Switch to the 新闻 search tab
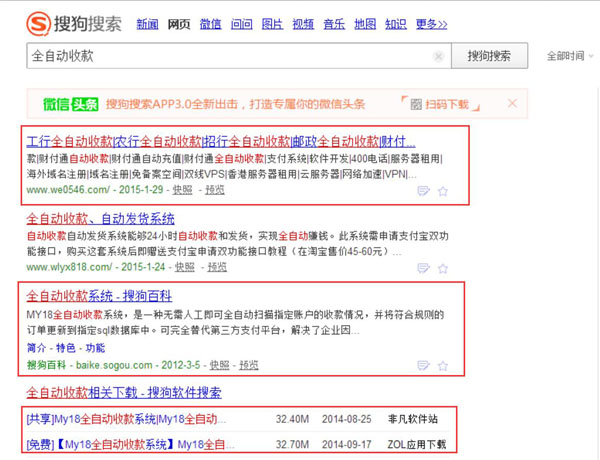 coord(147,24)
